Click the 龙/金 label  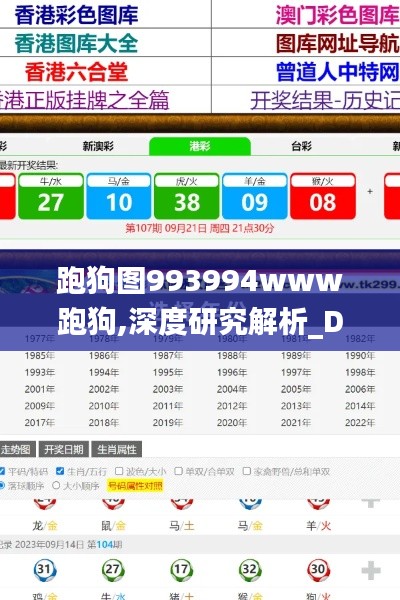pyautogui.click(x=45, y=526)
